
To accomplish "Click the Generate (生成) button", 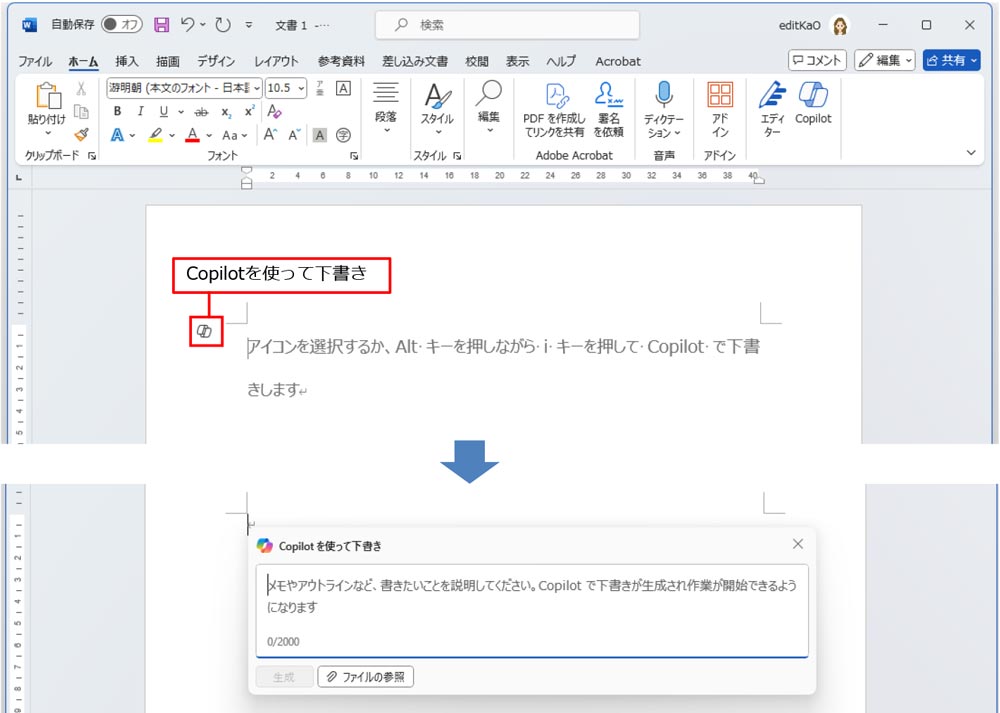I will click(x=284, y=677).
